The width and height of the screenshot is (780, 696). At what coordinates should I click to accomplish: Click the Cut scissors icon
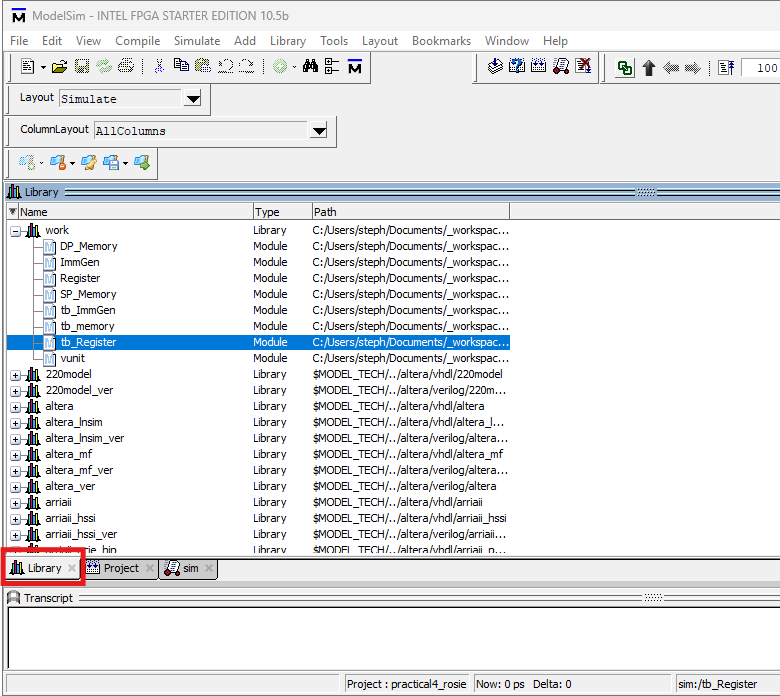pyautogui.click(x=159, y=66)
